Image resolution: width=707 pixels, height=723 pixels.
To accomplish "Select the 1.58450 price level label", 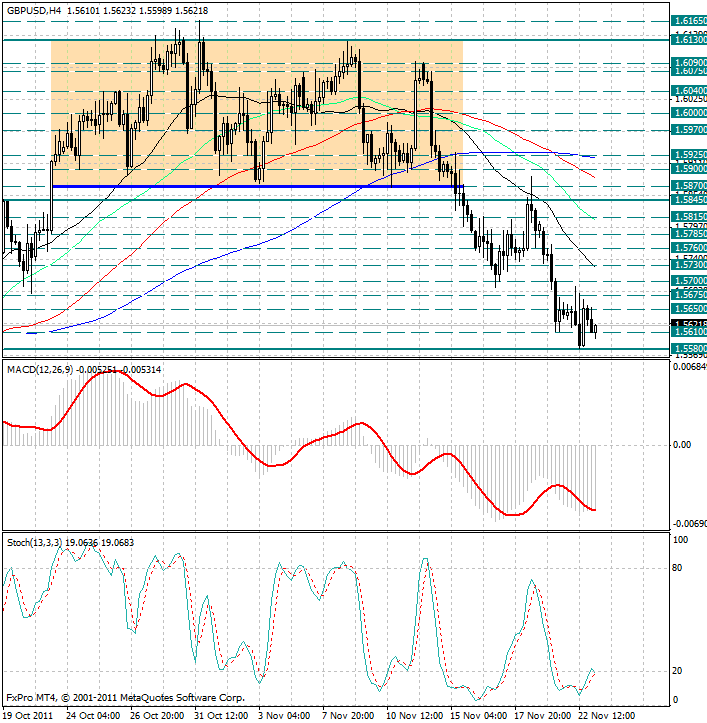I will (x=689, y=200).
